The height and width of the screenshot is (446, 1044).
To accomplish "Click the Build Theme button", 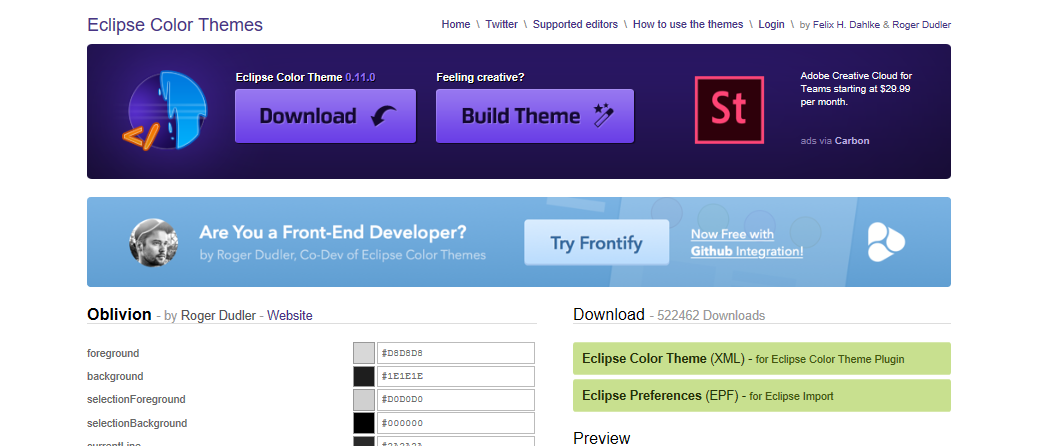I will point(535,116).
